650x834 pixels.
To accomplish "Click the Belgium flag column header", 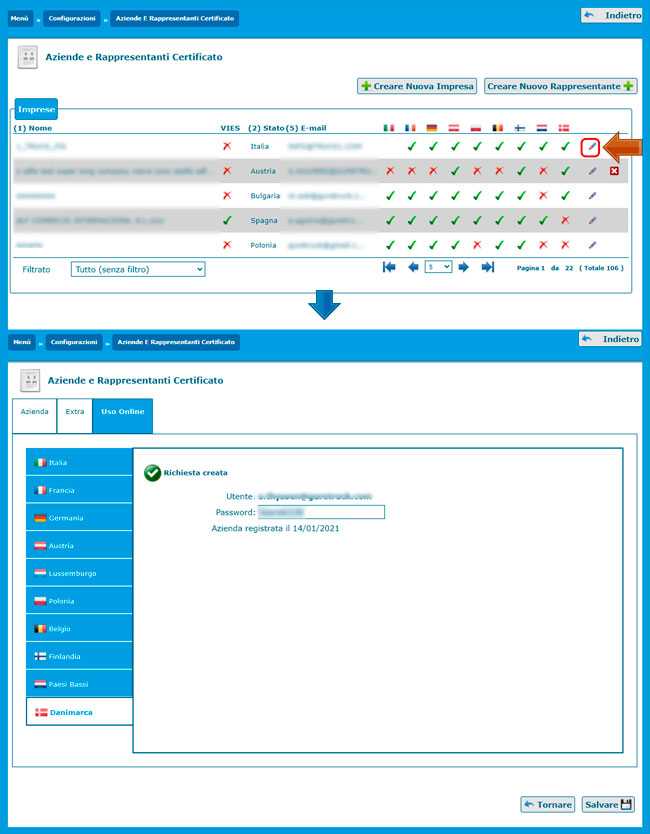I will [x=498, y=128].
